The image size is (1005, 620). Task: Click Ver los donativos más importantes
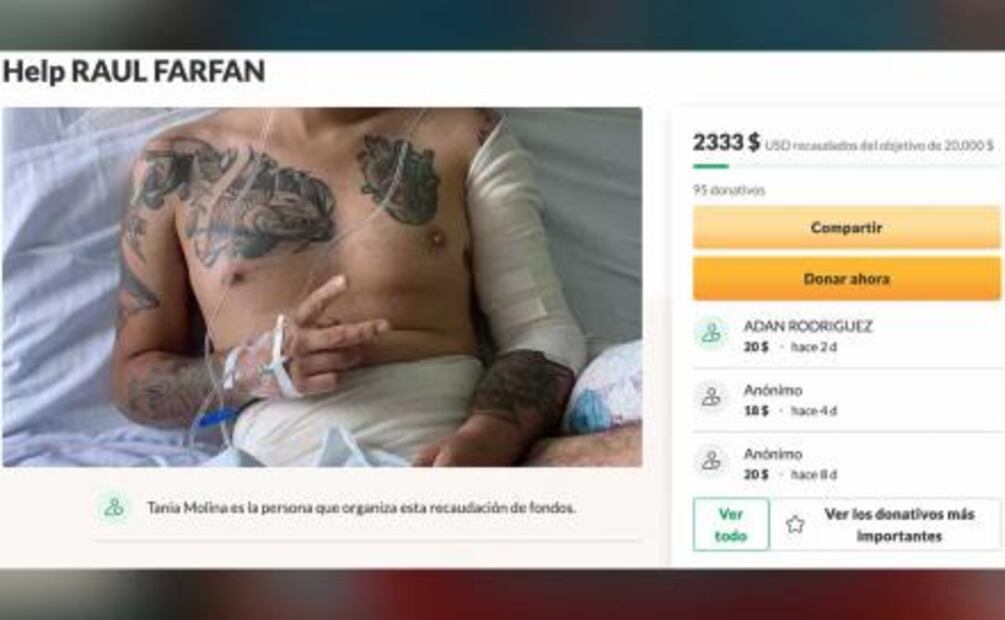[899, 524]
